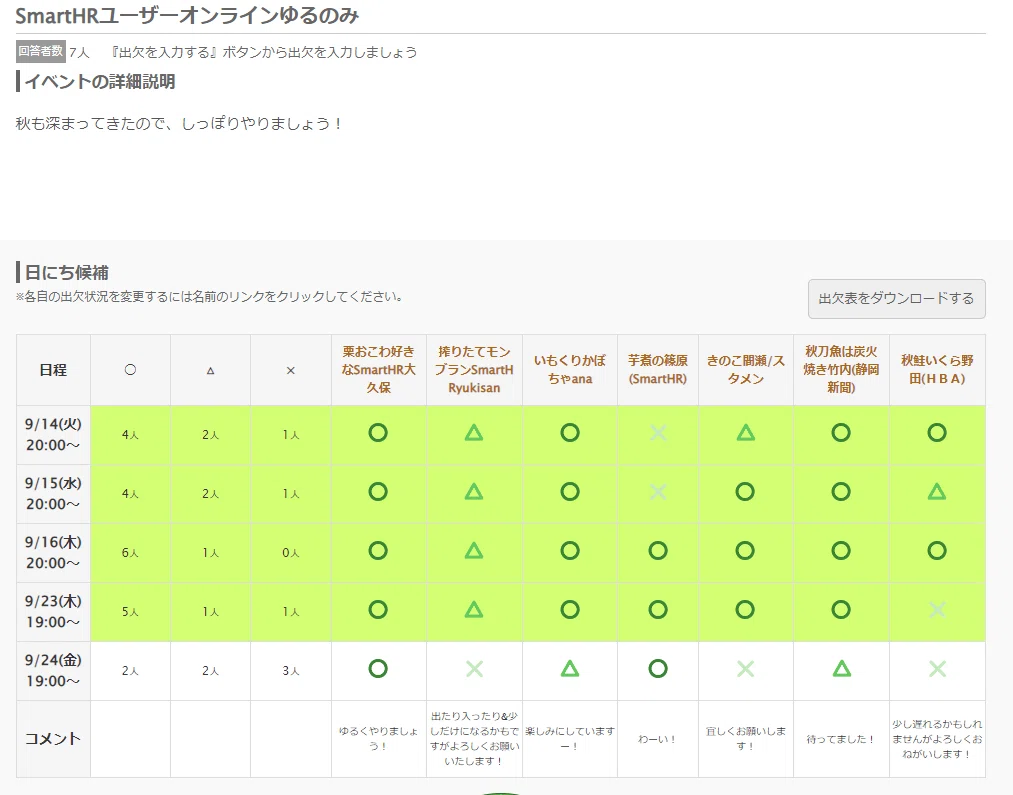This screenshot has height=795, width=1013.
Task: Click the SmartHRユーザーオンラインゆるのみ title
Action: [x=187, y=15]
